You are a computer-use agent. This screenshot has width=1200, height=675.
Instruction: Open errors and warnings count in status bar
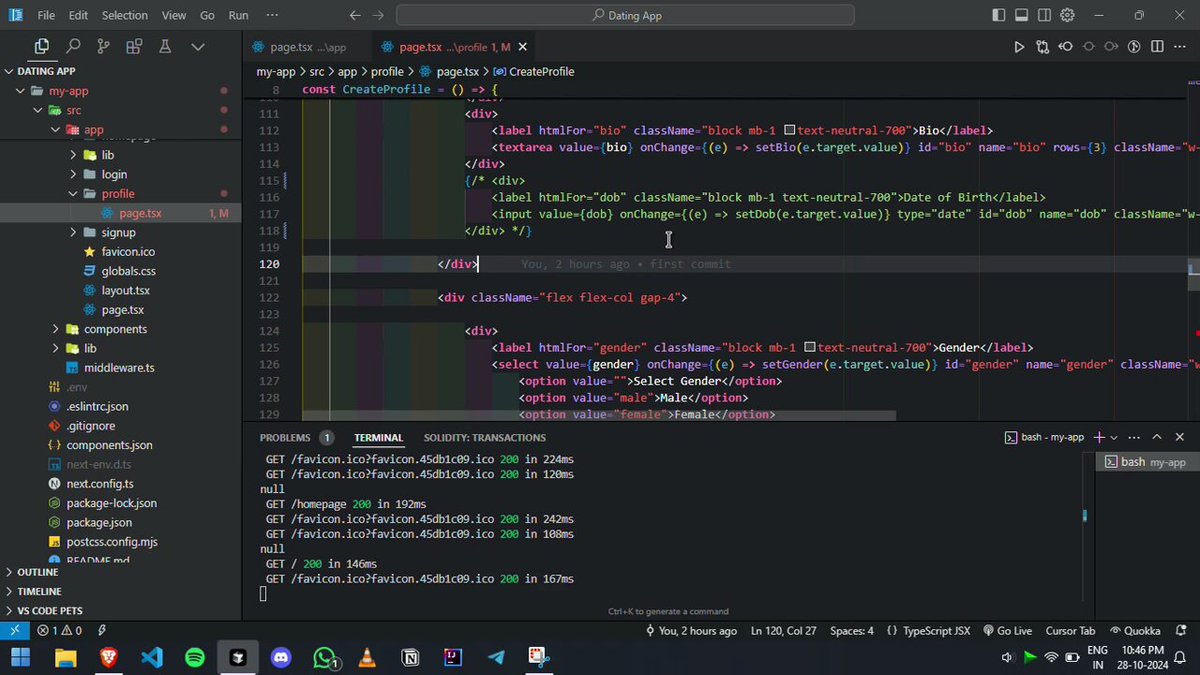(59, 630)
